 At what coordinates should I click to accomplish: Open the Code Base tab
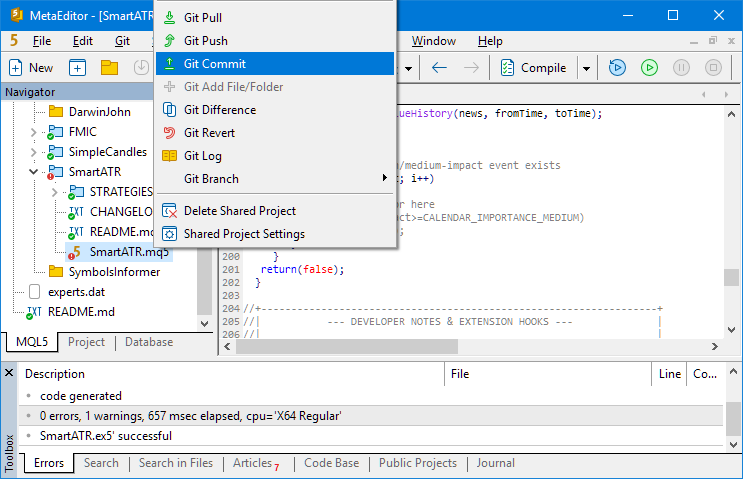(x=332, y=463)
